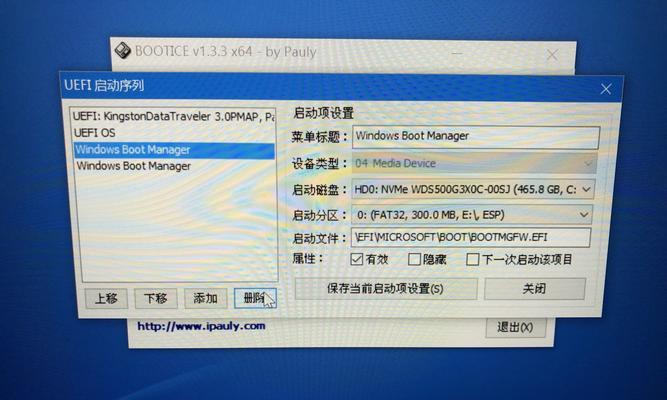Toggle the 有效 (active) checkbox
The height and width of the screenshot is (400, 667).
pyautogui.click(x=356, y=259)
